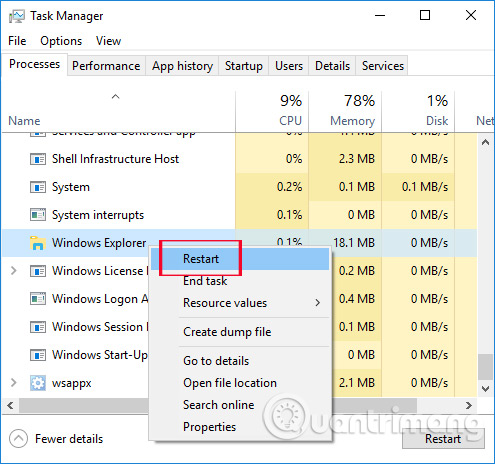Screen dimensions: 495x464
Task: Switch to the Performance tab
Action: click(106, 66)
